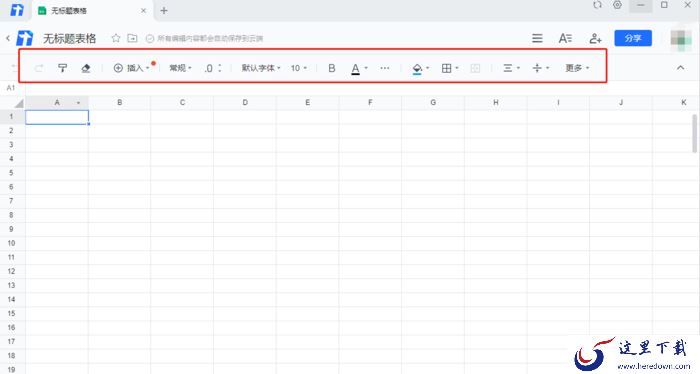Open the font color dropdown arrow
The image size is (700, 374).
366,68
